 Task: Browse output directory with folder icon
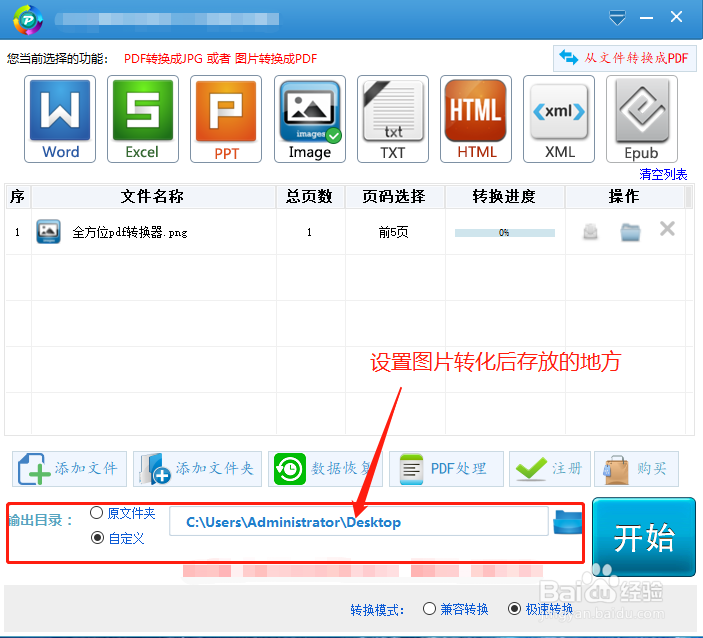pos(568,522)
